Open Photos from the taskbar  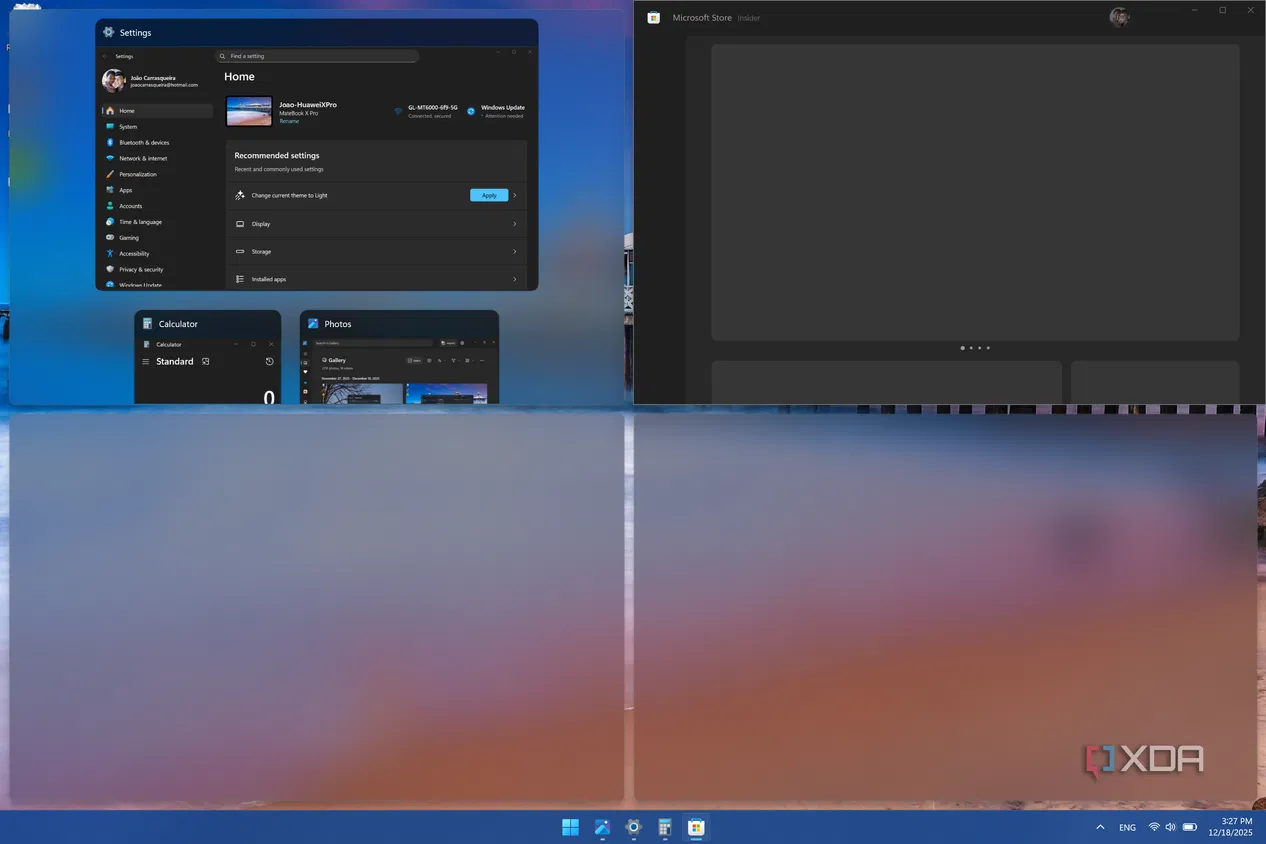coord(602,827)
